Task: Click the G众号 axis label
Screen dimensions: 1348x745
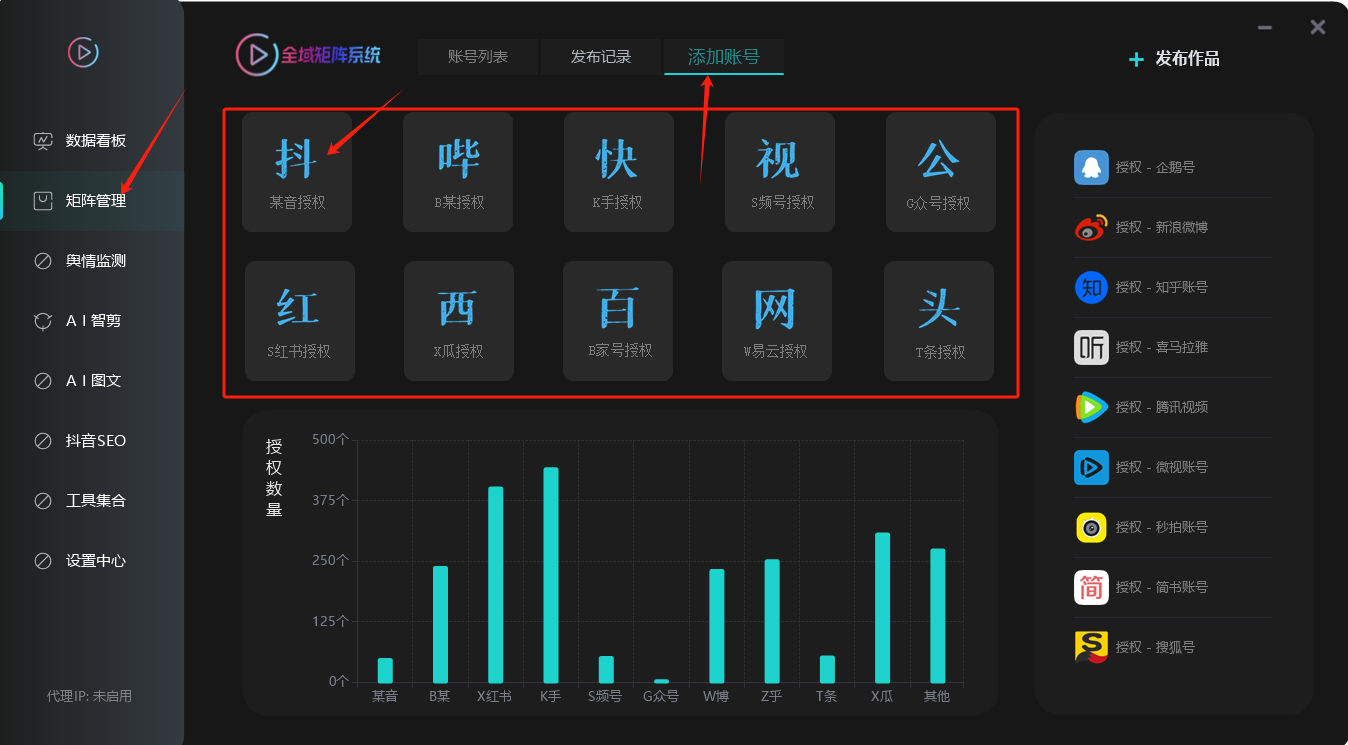Action: click(x=661, y=696)
